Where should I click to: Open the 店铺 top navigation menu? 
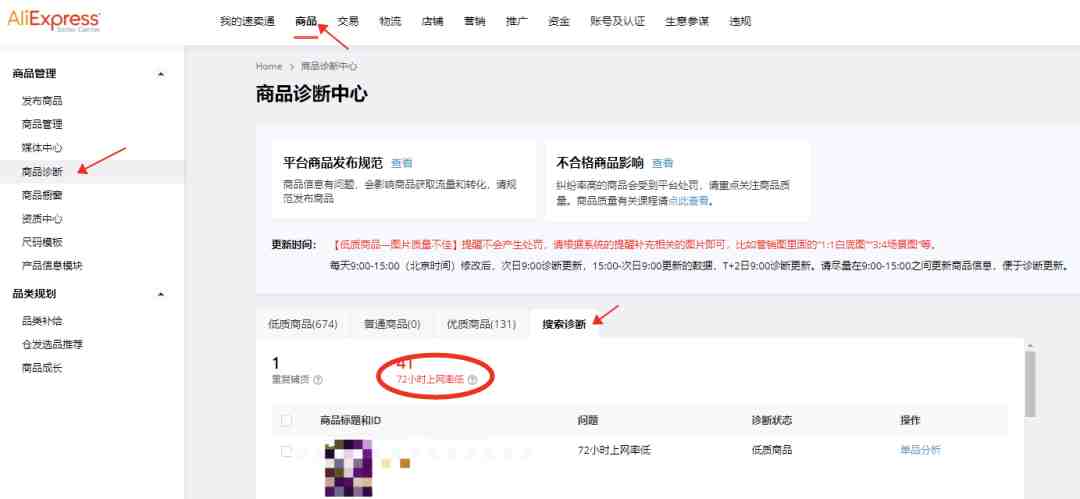coord(432,21)
